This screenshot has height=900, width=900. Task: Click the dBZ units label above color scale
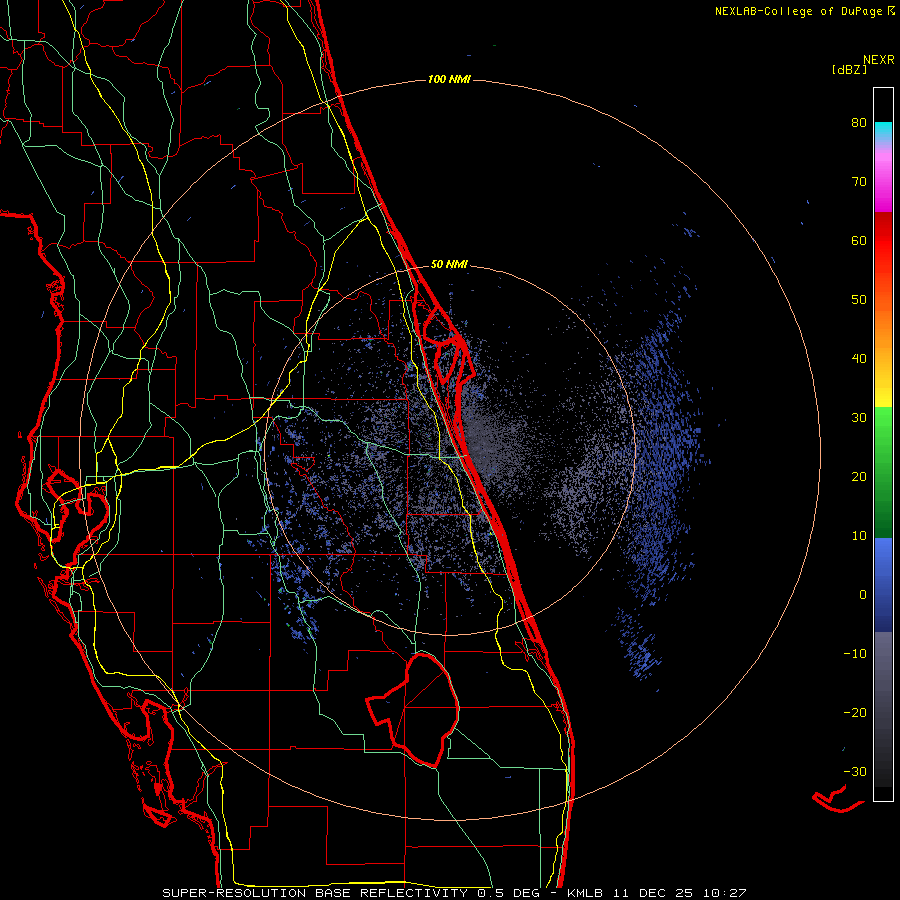pyautogui.click(x=849, y=70)
